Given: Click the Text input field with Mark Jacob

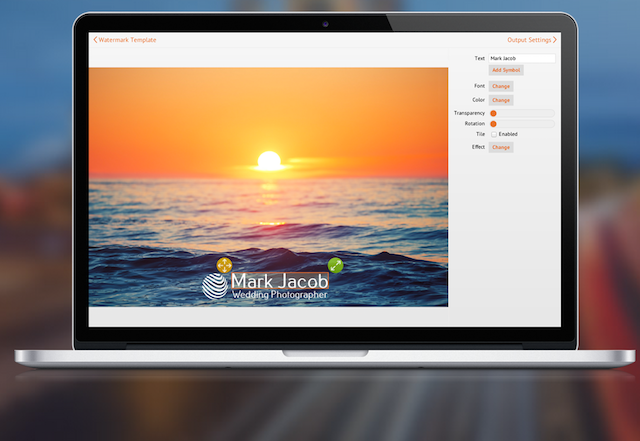Looking at the screenshot, I should (522, 58).
